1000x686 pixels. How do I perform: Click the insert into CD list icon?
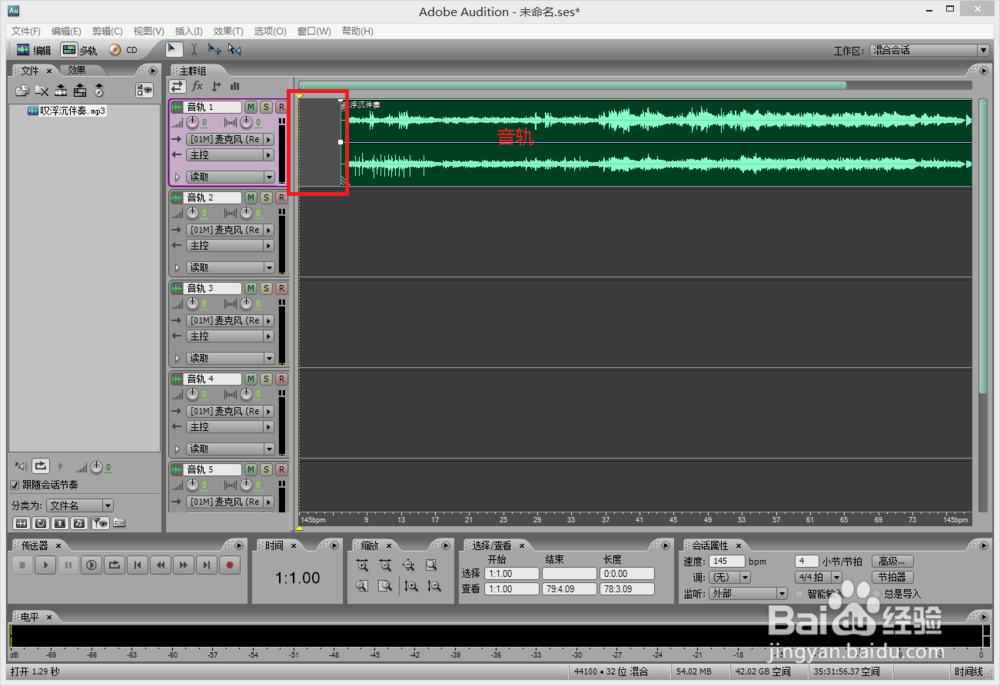click(80, 91)
